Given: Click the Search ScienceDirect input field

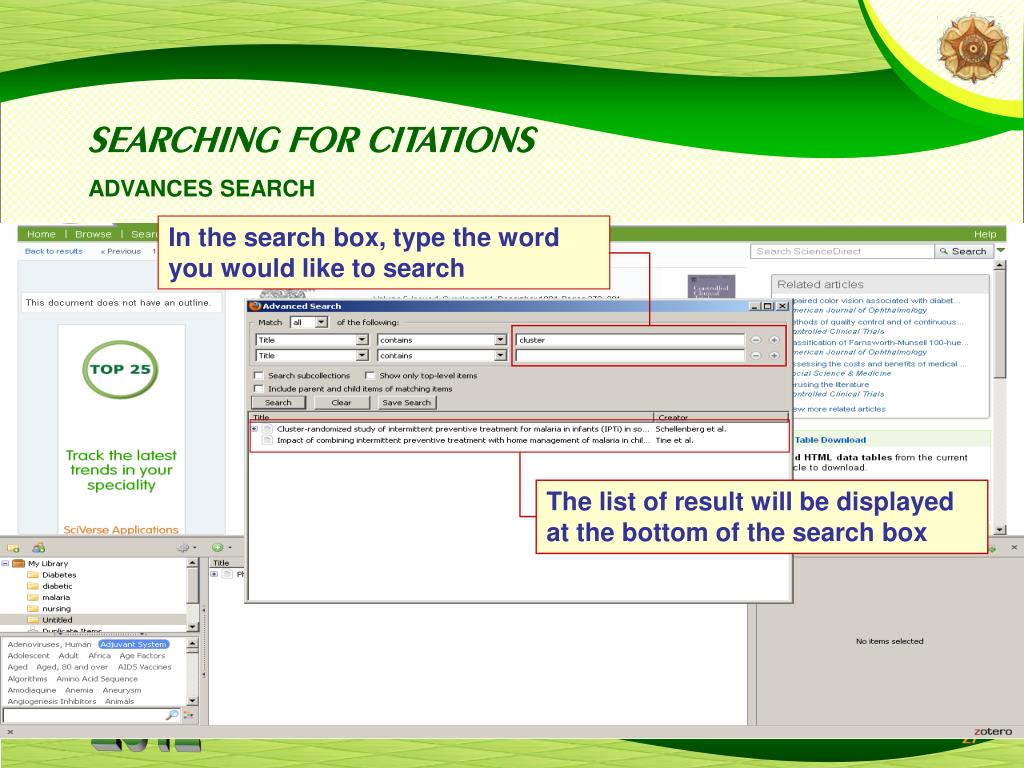Looking at the screenshot, I should 842,251.
